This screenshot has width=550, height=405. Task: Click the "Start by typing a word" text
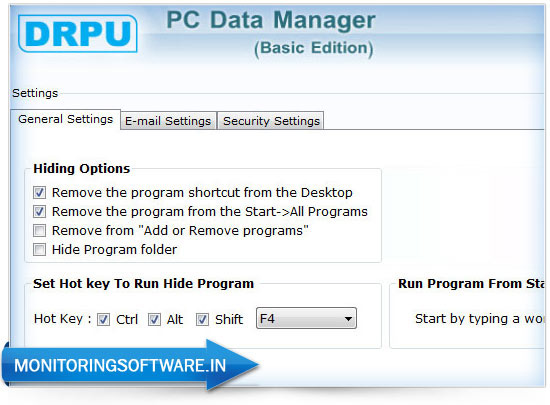coord(479,319)
